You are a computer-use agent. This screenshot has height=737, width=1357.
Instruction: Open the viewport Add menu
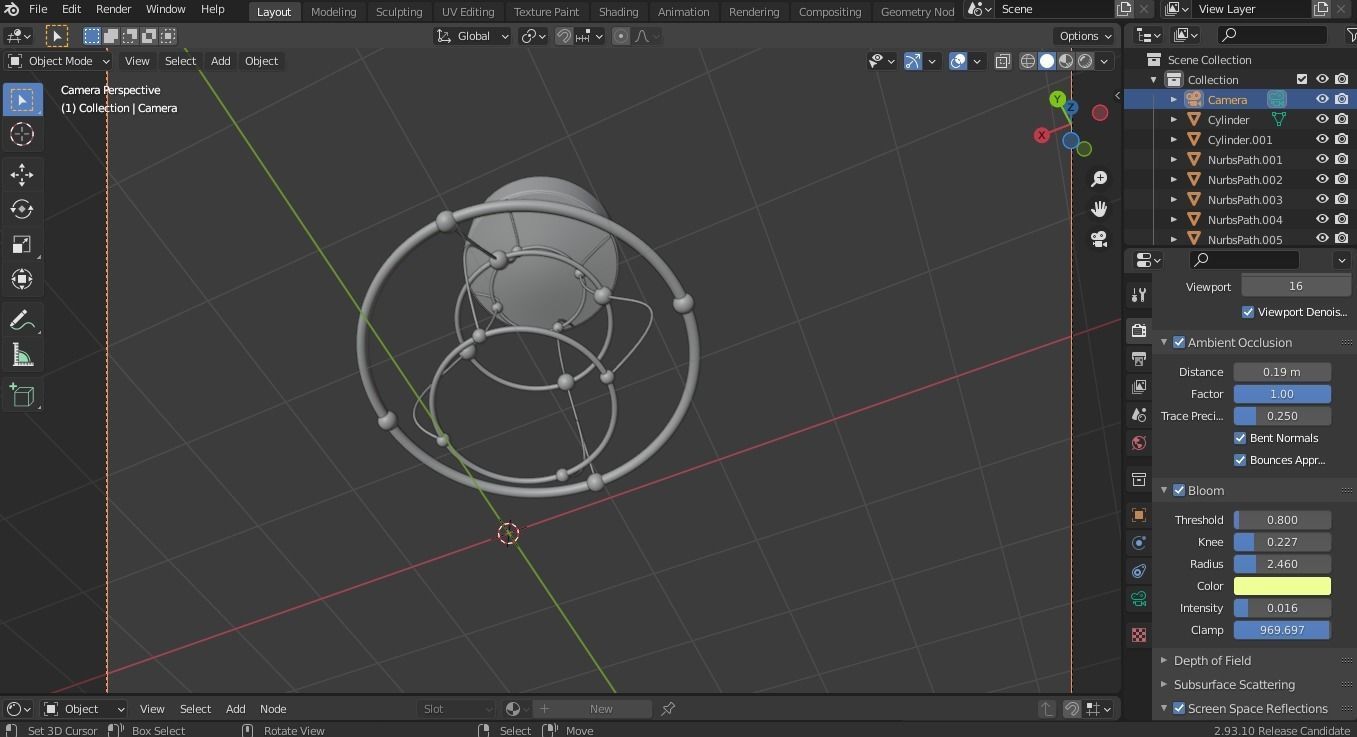tap(220, 61)
